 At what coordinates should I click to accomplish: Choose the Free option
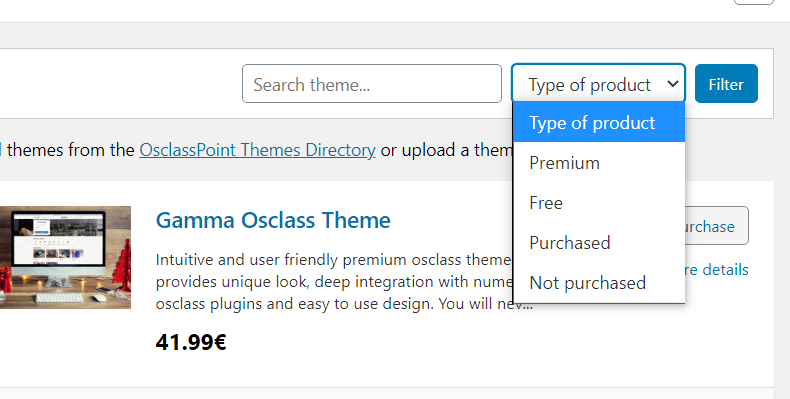click(599, 203)
